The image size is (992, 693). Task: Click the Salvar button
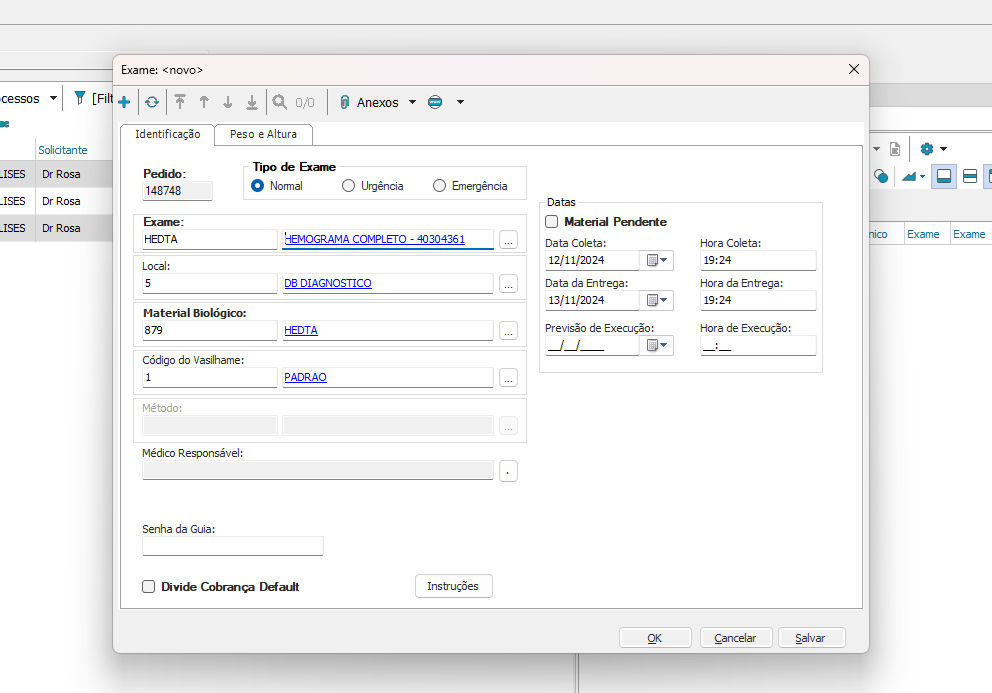point(809,638)
